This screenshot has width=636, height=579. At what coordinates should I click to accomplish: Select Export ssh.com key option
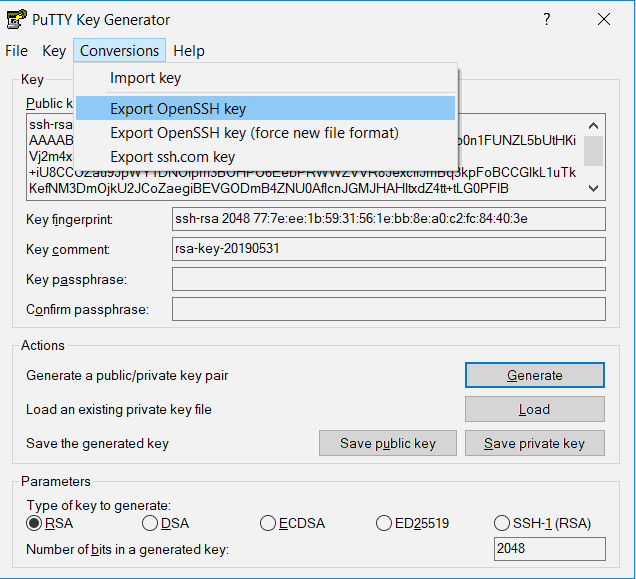172,157
